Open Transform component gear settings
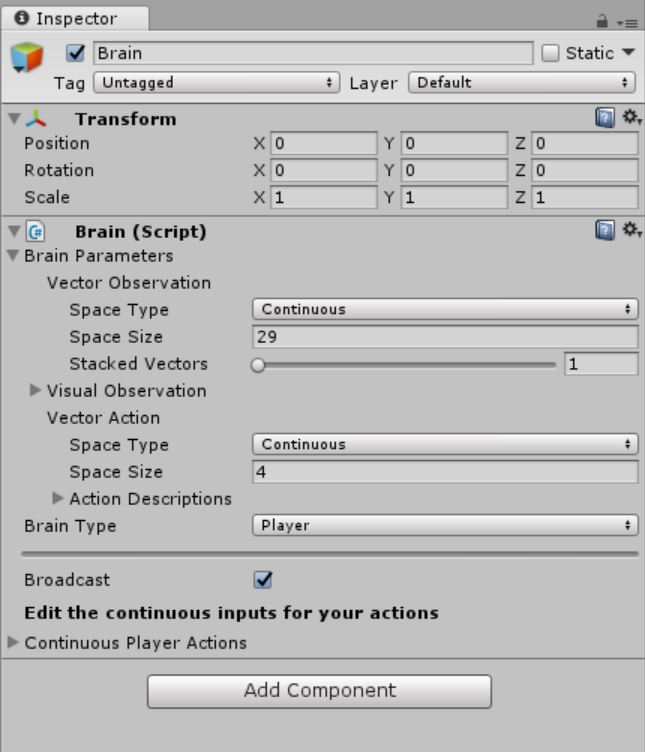This screenshot has height=752, width=645. tap(632, 117)
